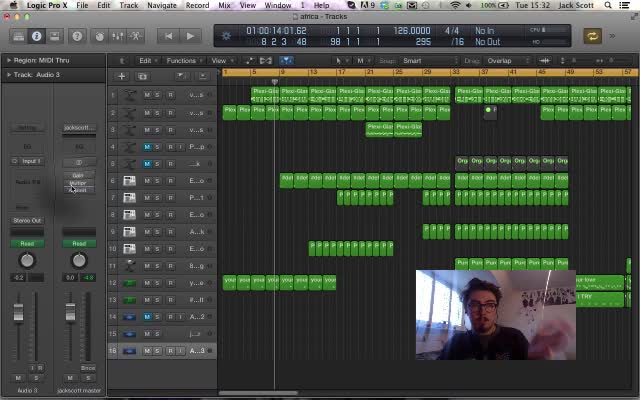Open the Functions dropdown menu
Image resolution: width=640 pixels, height=400 pixels.
tap(184, 60)
